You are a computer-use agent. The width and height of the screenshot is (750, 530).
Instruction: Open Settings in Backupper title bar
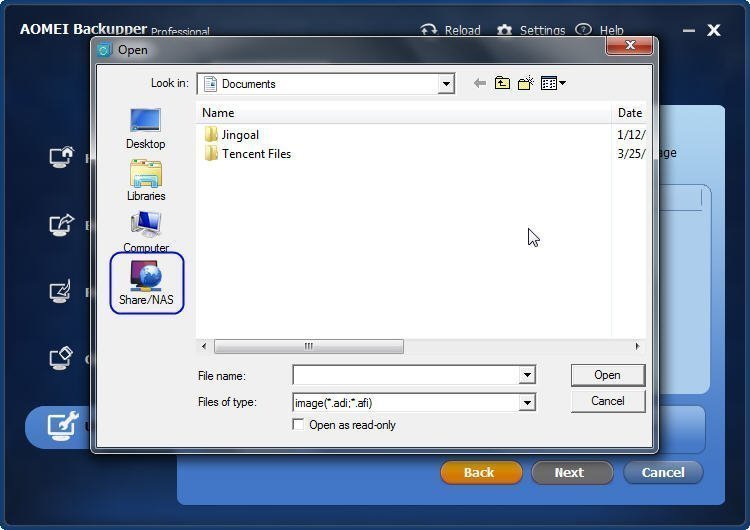[x=531, y=30]
